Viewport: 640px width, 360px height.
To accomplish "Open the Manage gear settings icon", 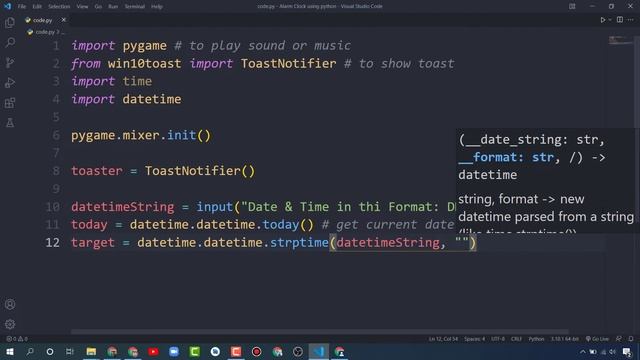I will click(10, 324).
